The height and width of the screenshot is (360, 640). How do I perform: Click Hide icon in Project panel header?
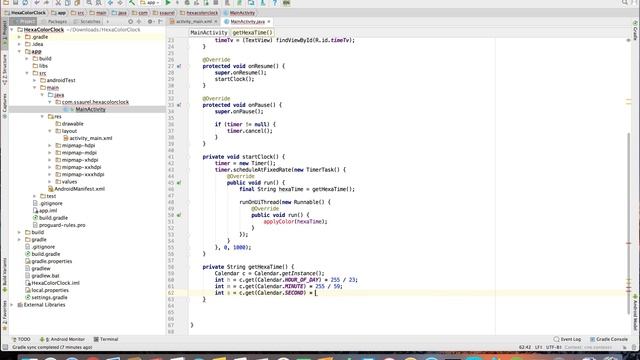coord(160,22)
